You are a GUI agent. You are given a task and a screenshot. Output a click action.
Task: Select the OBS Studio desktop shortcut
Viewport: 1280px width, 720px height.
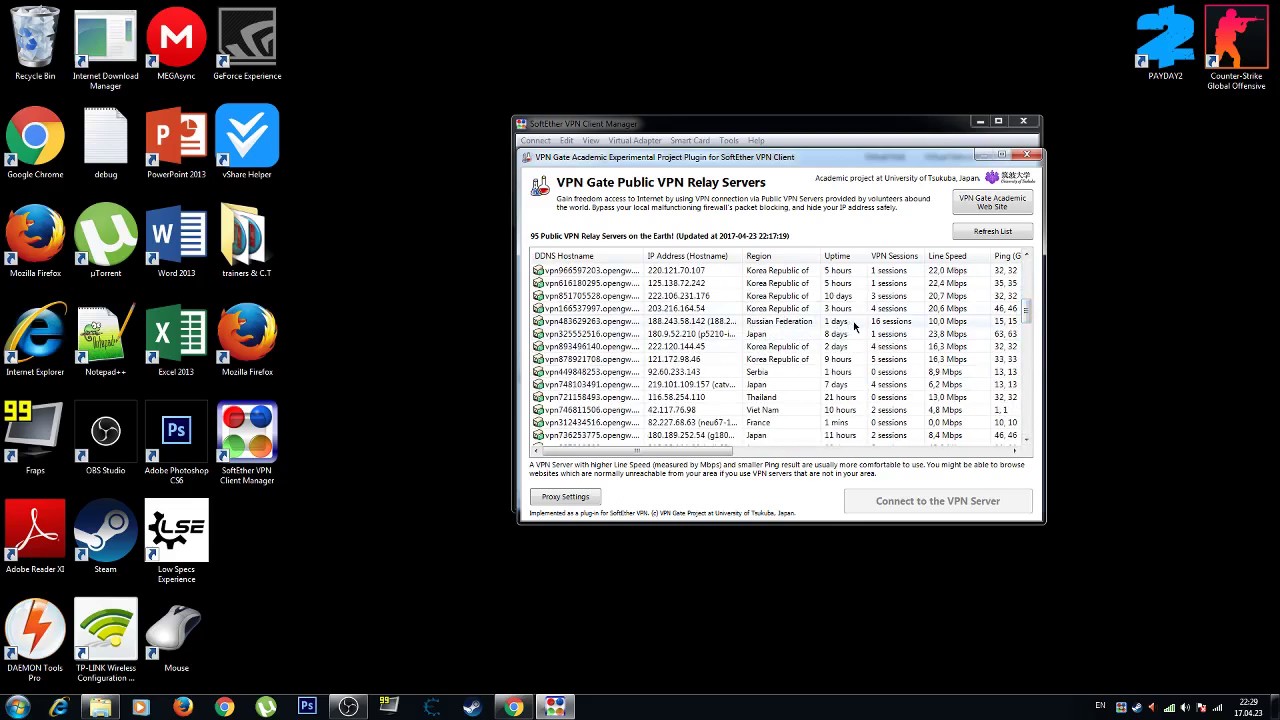105,438
